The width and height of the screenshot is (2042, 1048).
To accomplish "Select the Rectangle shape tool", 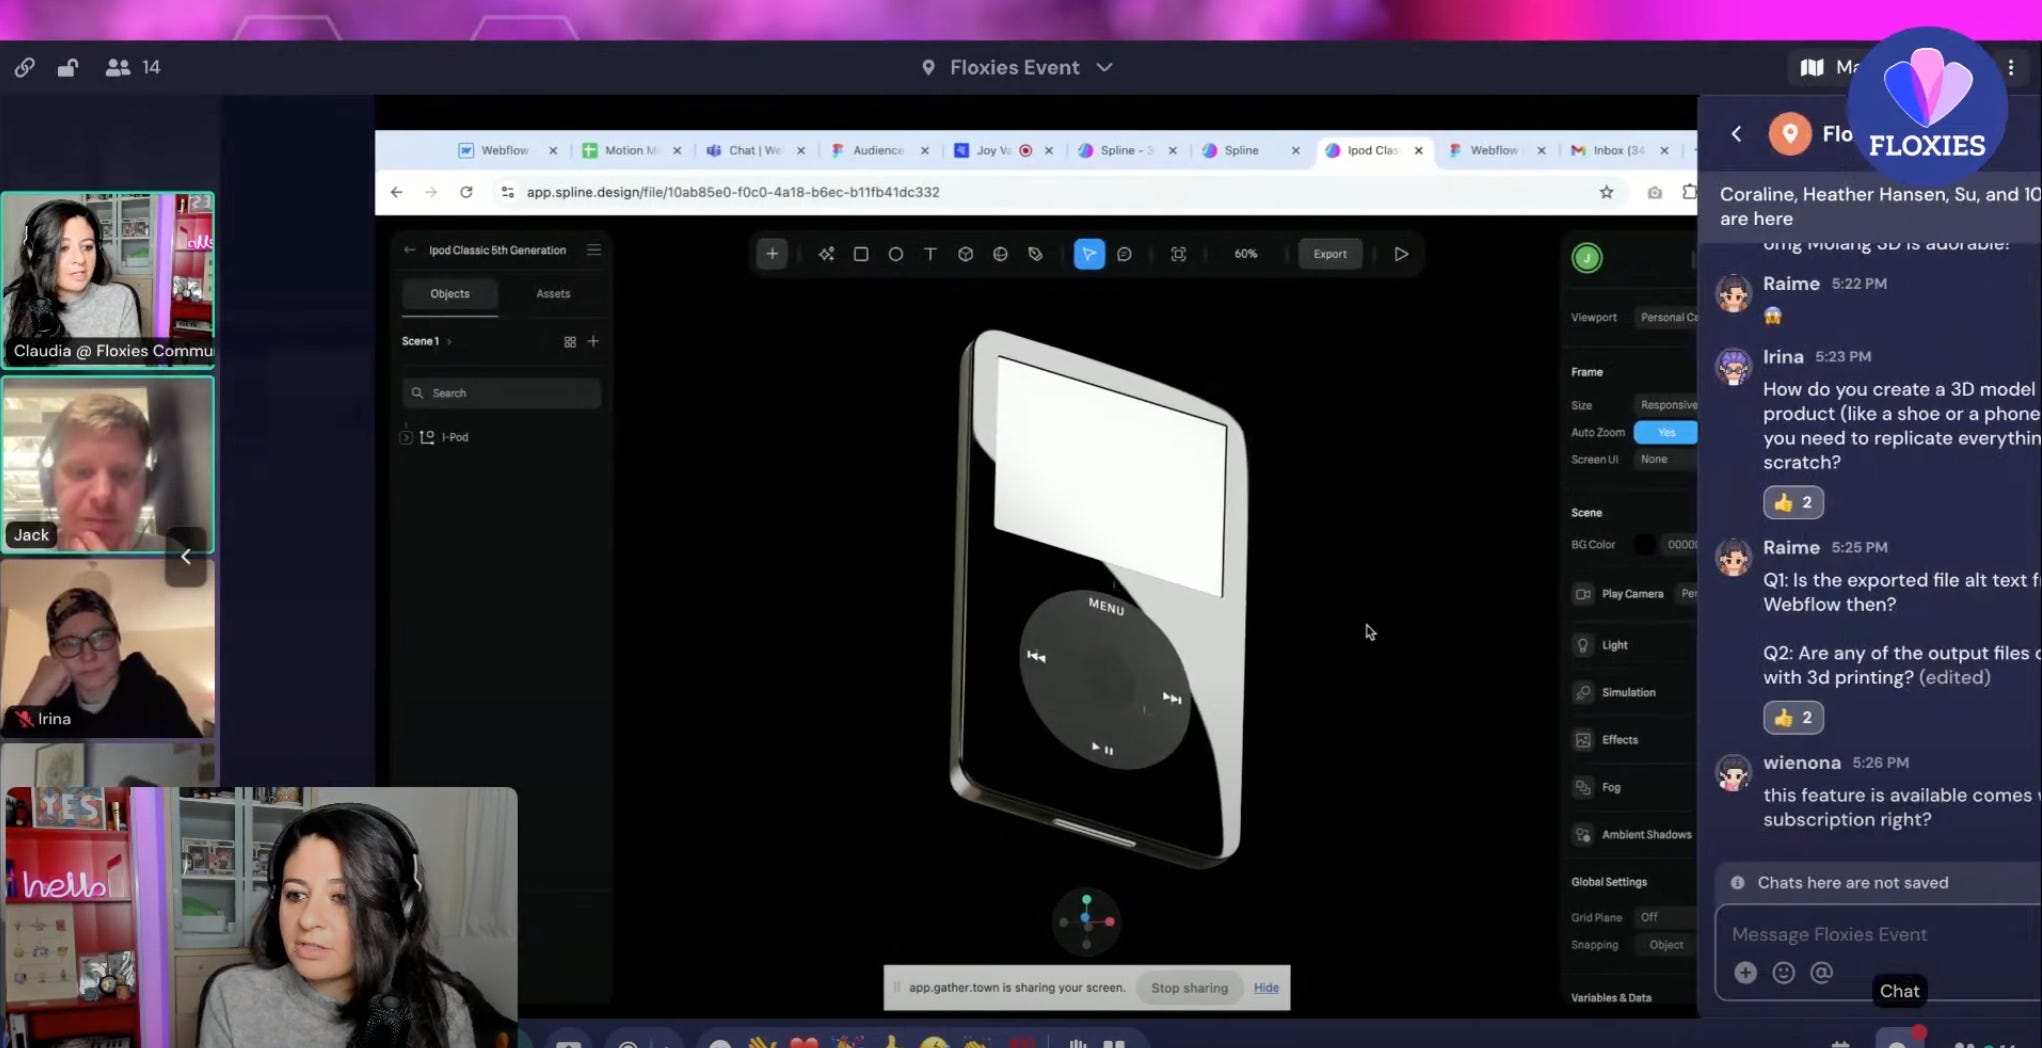I will click(x=861, y=254).
